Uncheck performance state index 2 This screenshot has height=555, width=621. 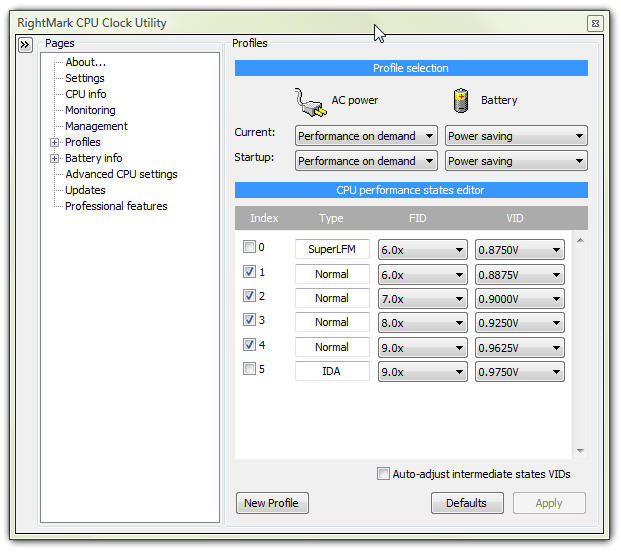point(249,296)
